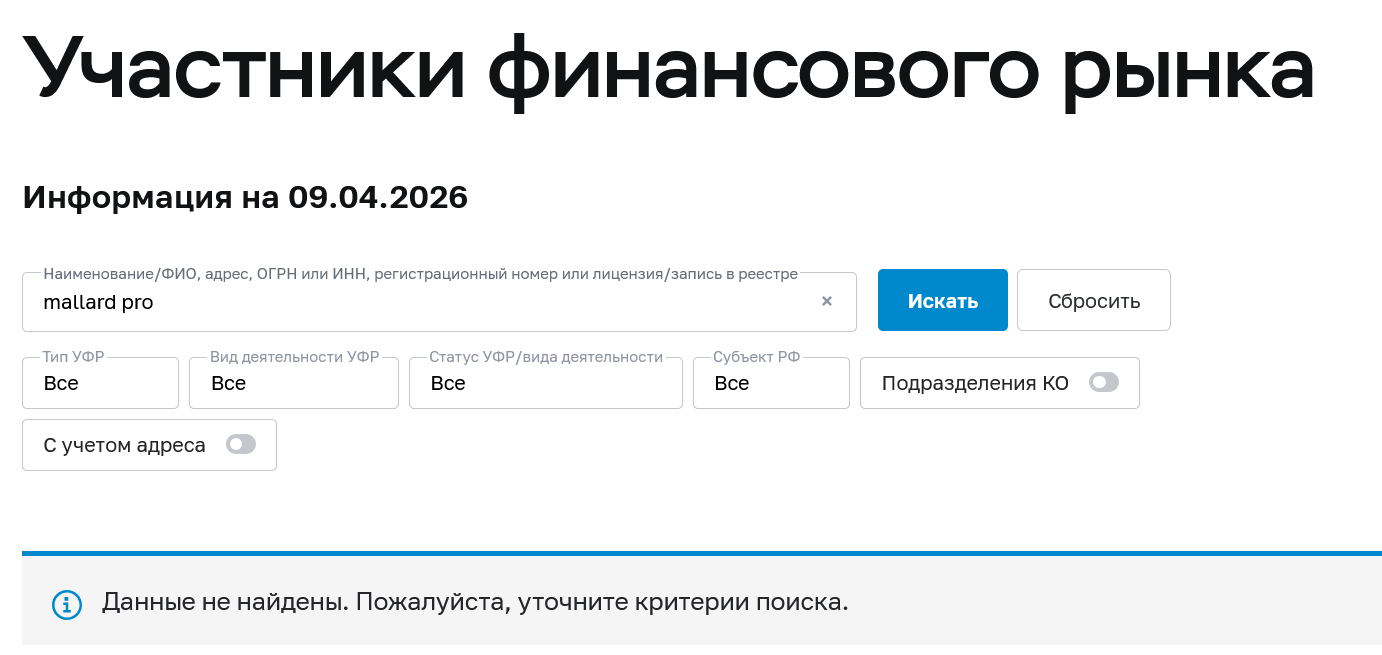This screenshot has width=1382, height=655.
Task: Click the Искать button
Action: coord(942,300)
